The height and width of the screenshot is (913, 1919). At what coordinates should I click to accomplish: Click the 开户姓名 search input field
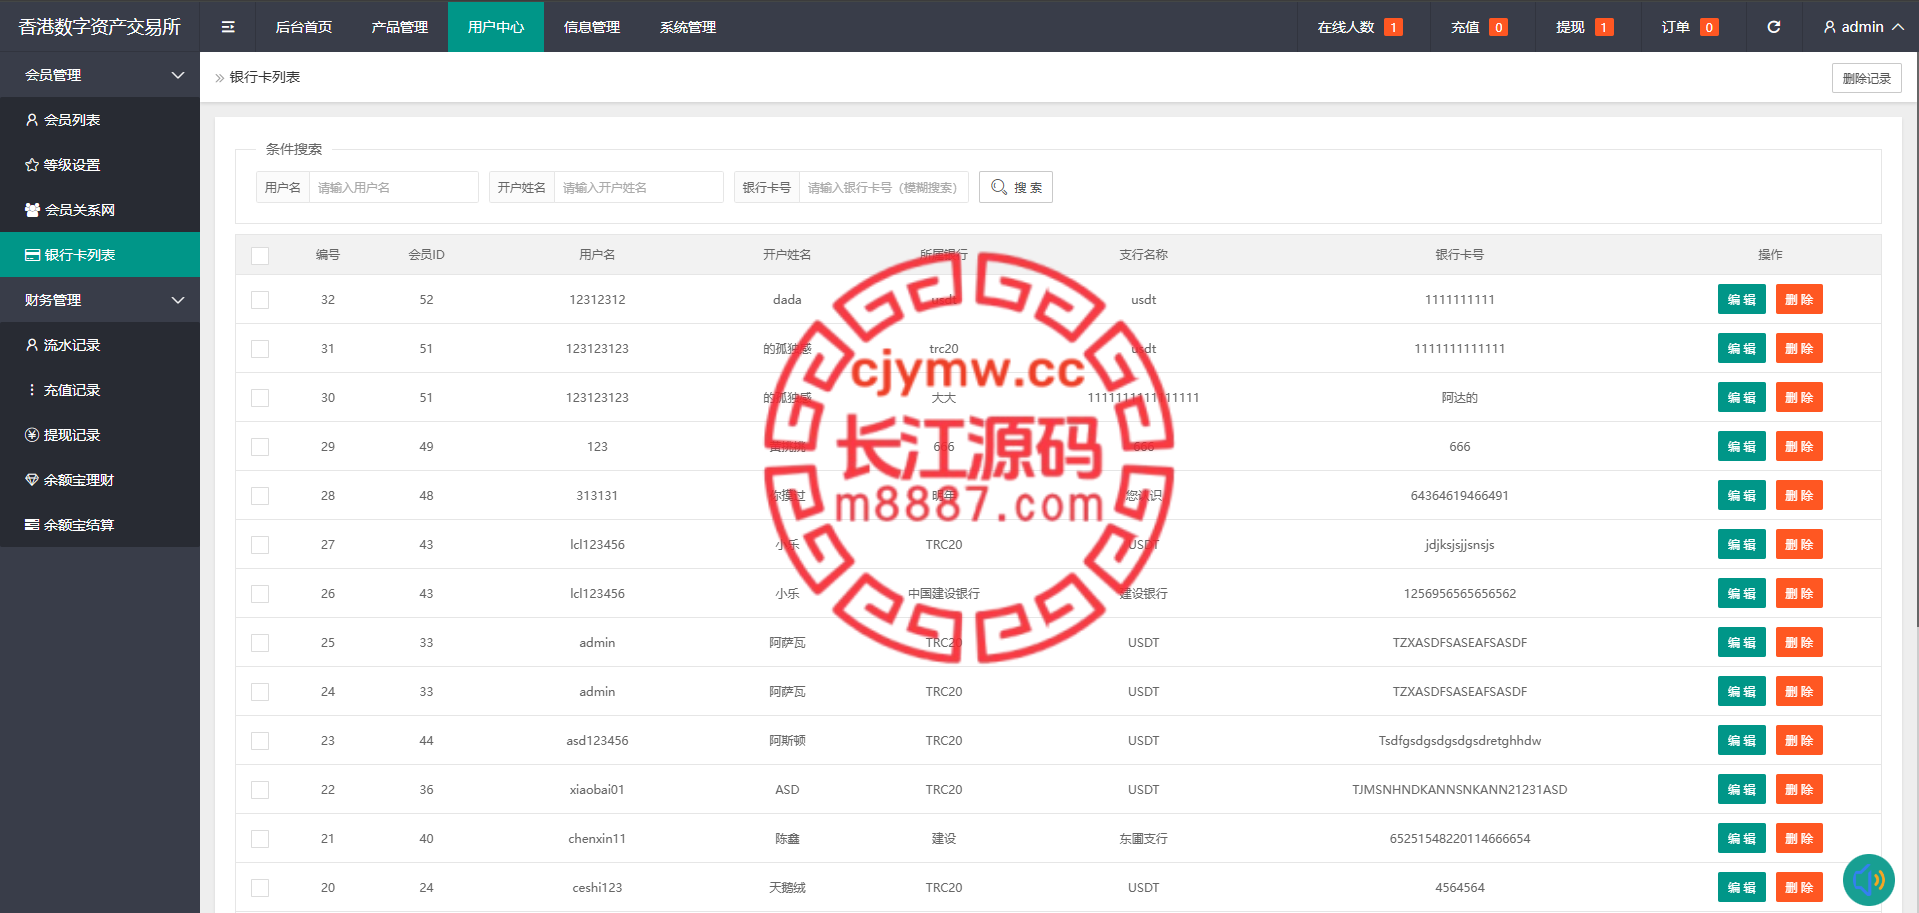(x=639, y=187)
